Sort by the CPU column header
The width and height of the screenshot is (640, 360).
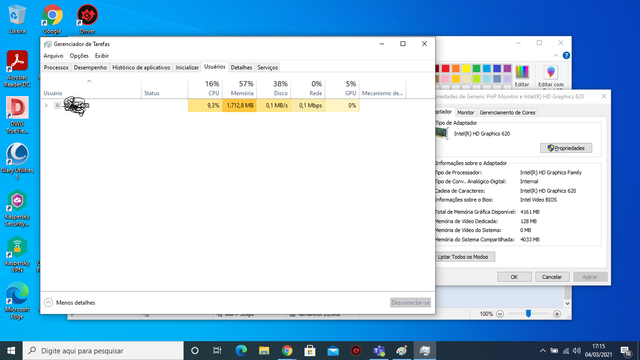coord(205,88)
